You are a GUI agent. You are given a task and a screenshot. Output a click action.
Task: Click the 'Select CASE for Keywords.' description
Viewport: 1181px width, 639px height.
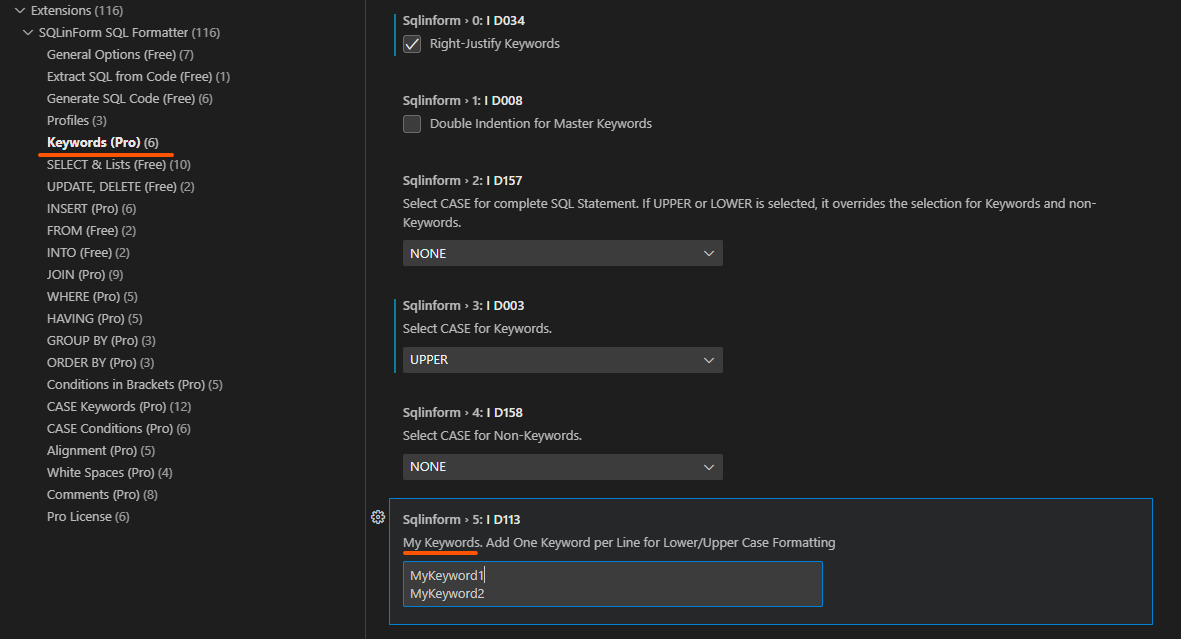[x=478, y=329]
